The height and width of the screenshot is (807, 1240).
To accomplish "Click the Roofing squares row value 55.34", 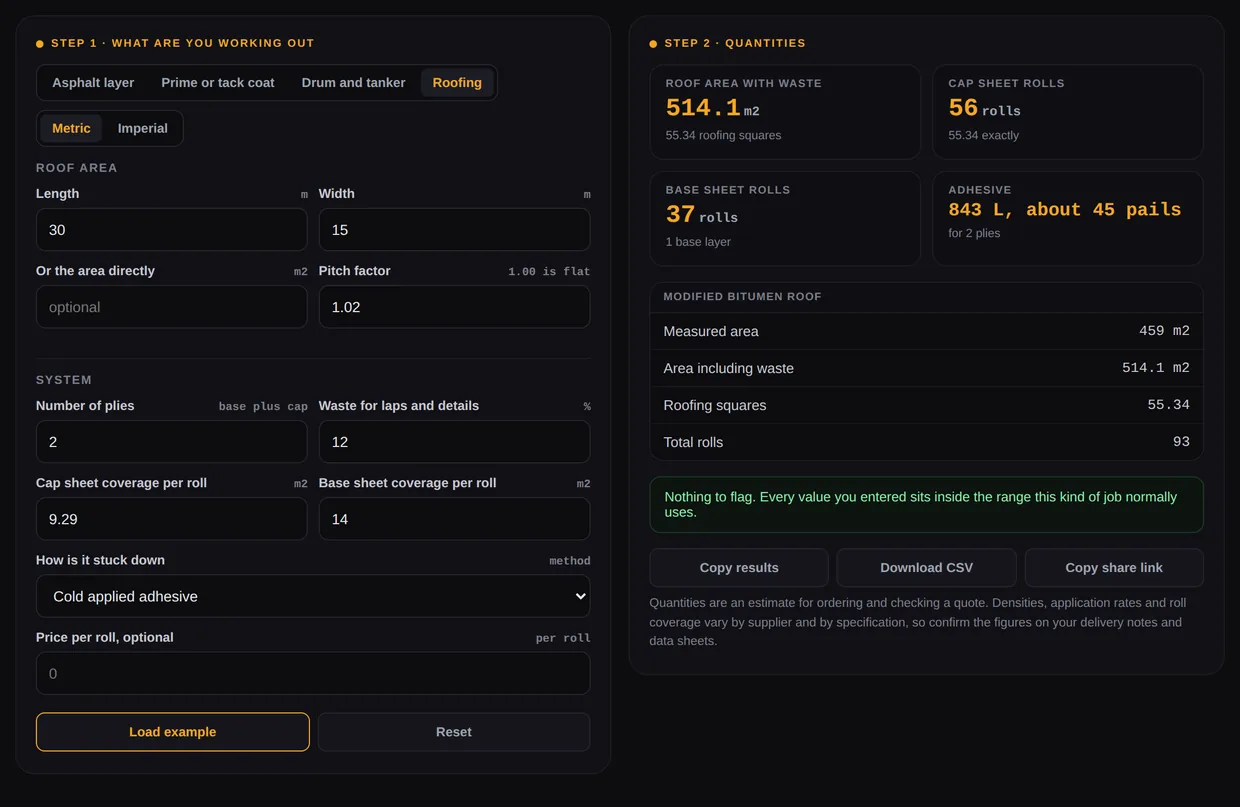I will click(x=1168, y=405).
